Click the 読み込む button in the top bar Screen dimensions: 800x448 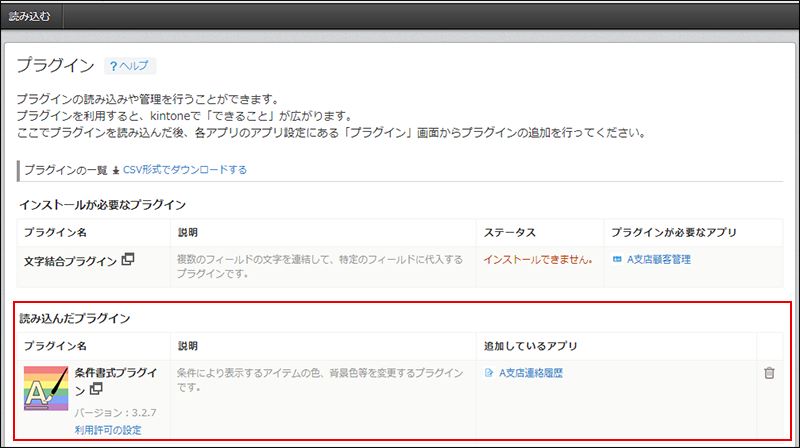tap(30, 16)
